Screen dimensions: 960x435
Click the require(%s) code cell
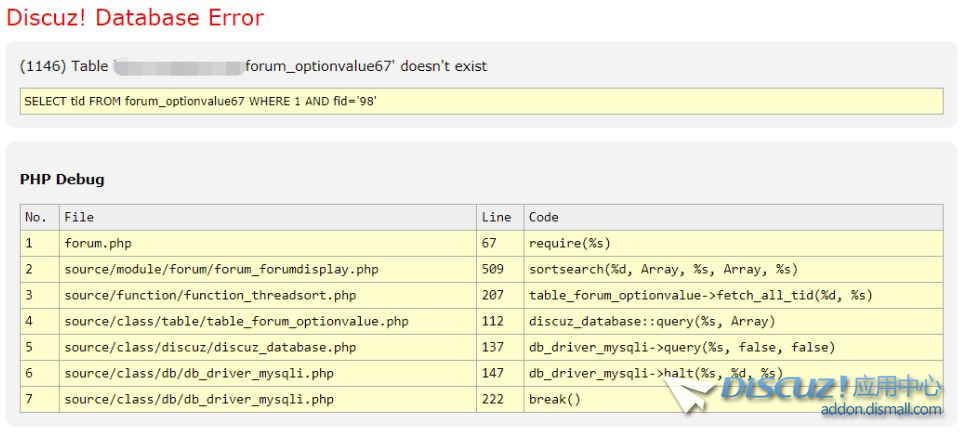click(569, 243)
